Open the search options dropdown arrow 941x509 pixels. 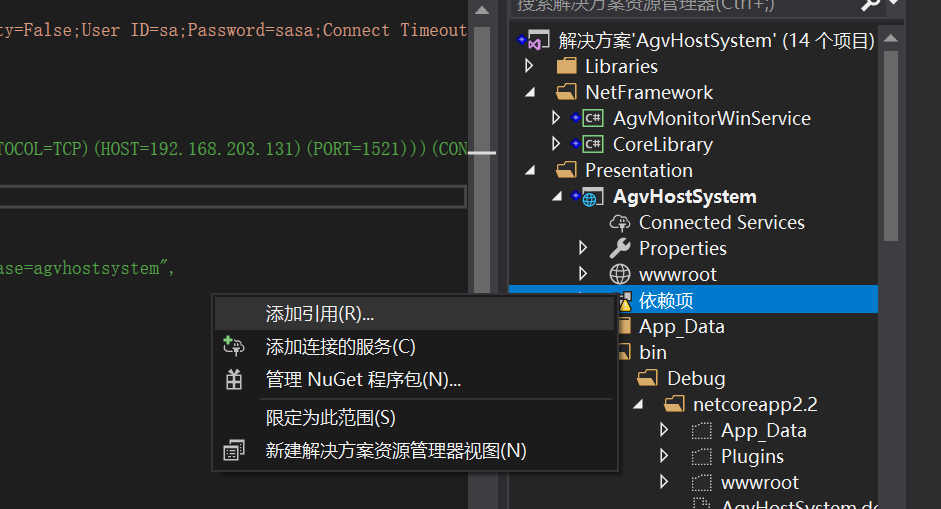pyautogui.click(x=894, y=3)
